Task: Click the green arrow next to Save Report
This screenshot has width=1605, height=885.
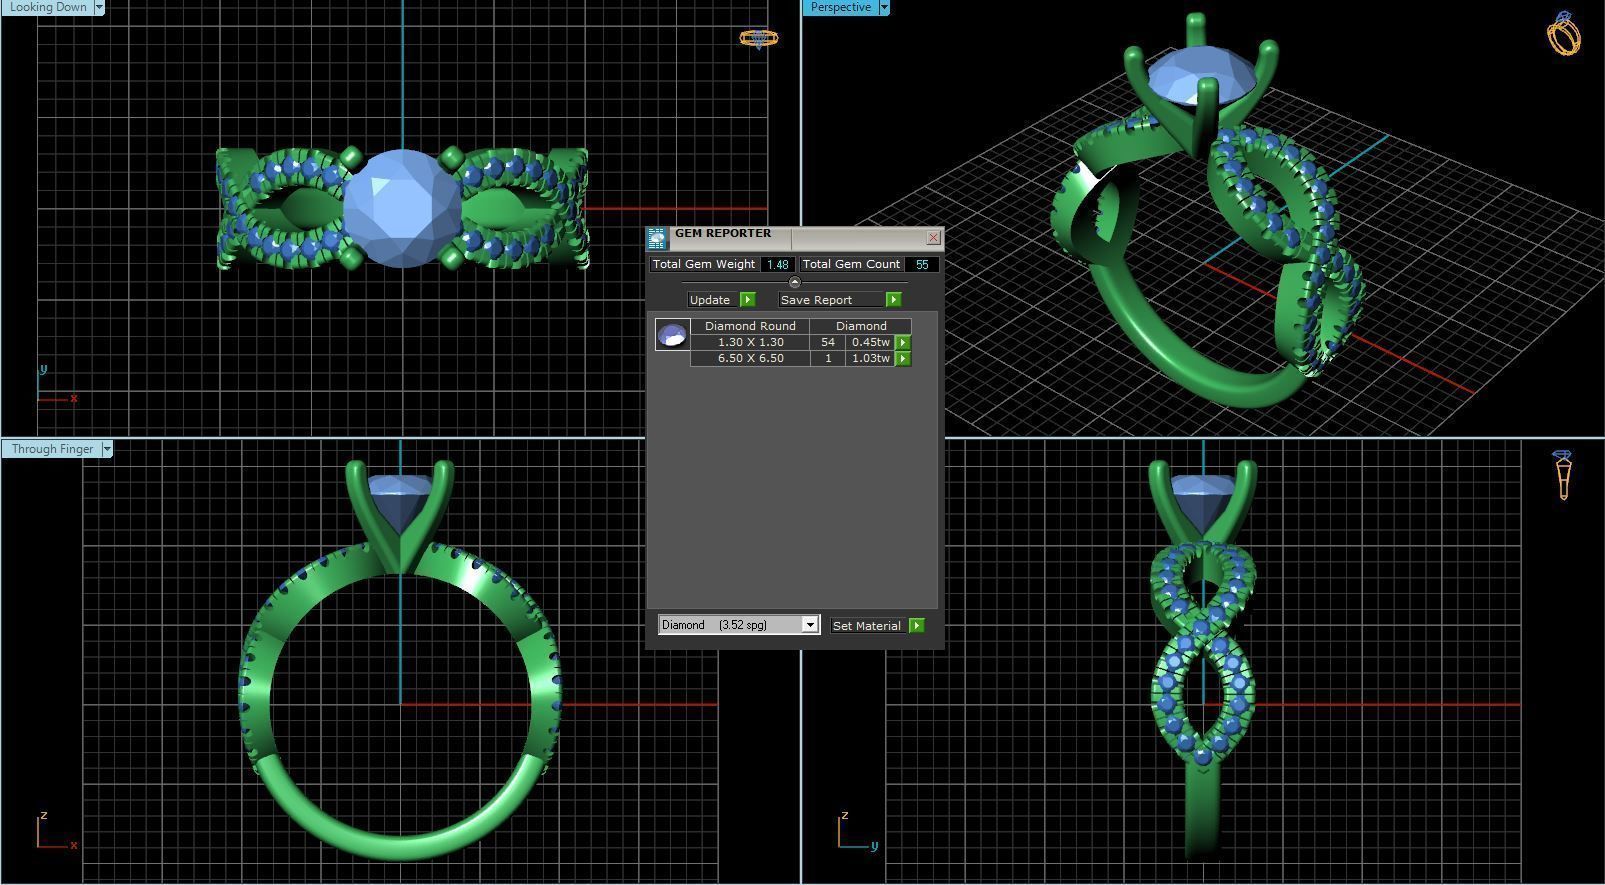Action: 893,300
